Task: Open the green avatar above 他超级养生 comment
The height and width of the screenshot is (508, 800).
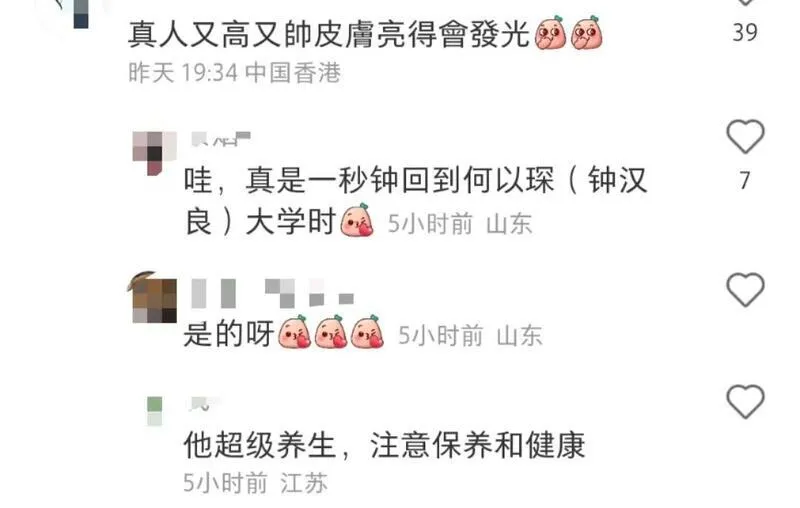Action: (x=155, y=411)
